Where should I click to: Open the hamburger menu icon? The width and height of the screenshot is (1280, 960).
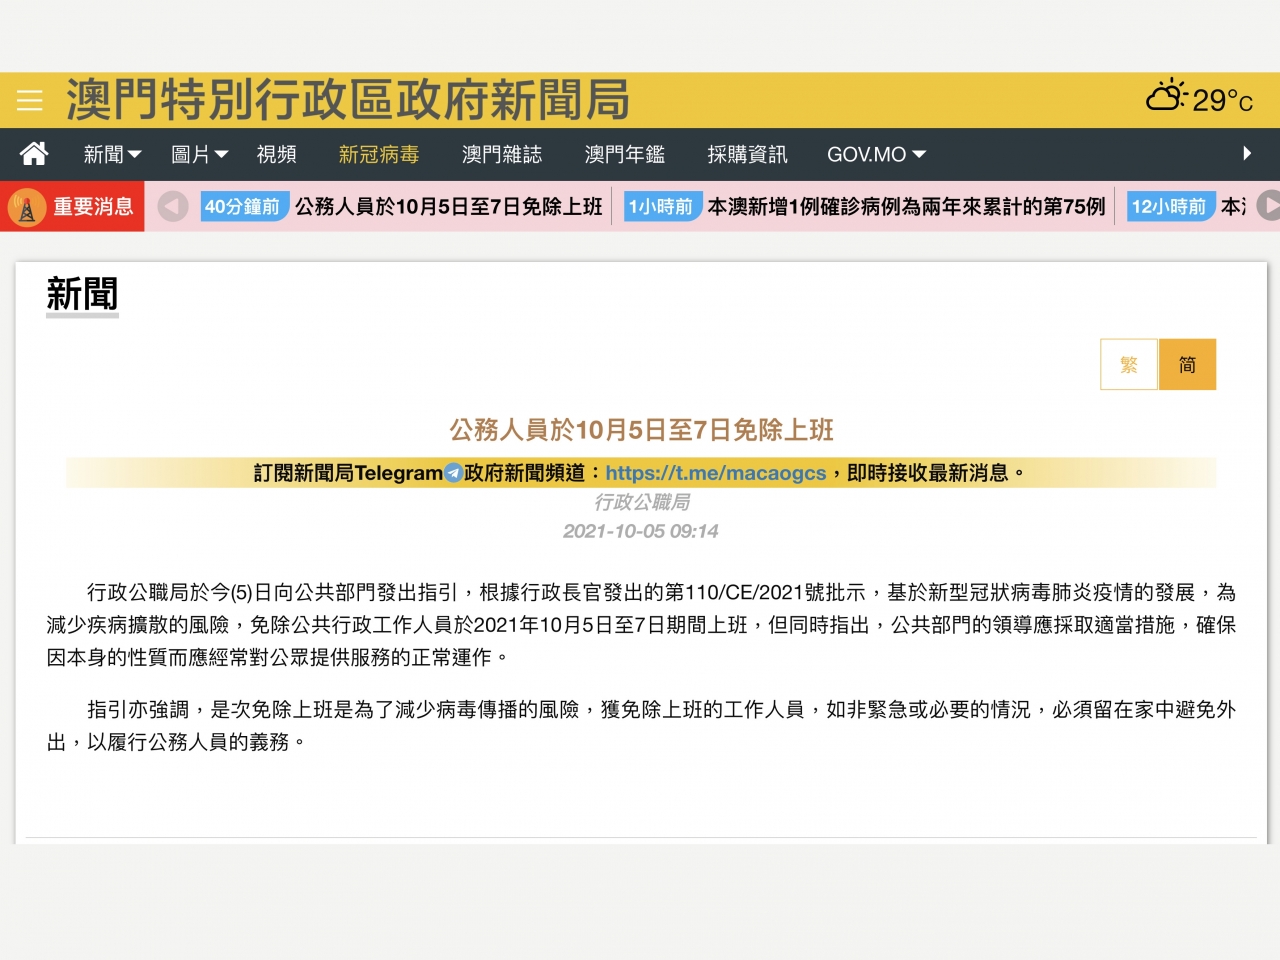[x=29, y=100]
